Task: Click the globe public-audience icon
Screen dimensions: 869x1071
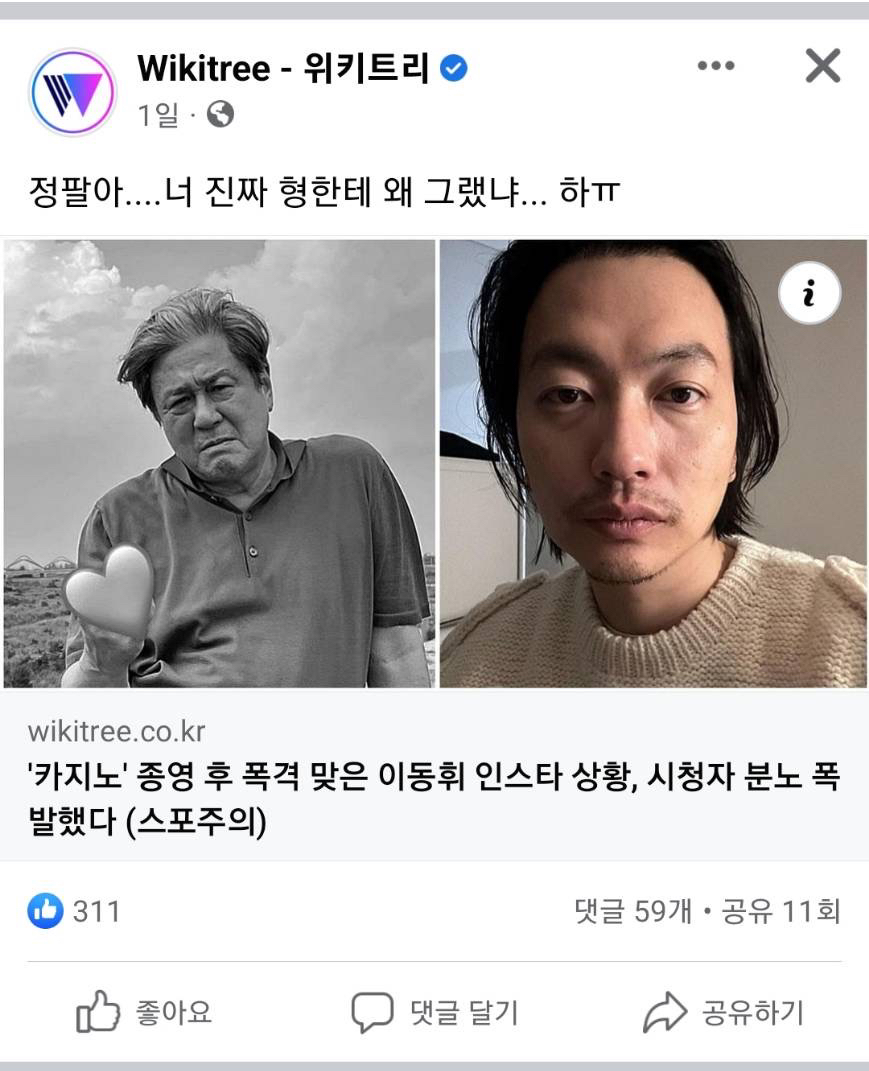Action: click(x=220, y=114)
